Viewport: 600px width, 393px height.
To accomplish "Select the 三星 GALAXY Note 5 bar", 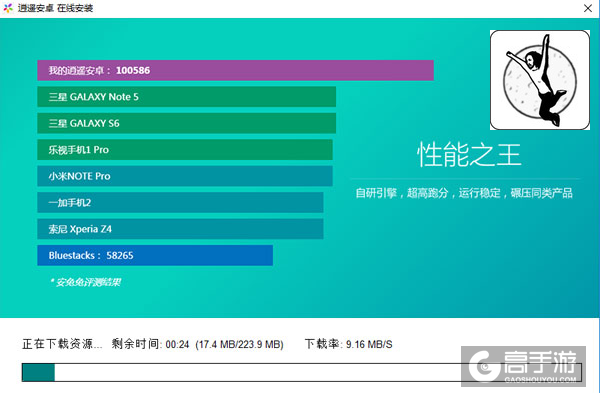I will click(187, 97).
